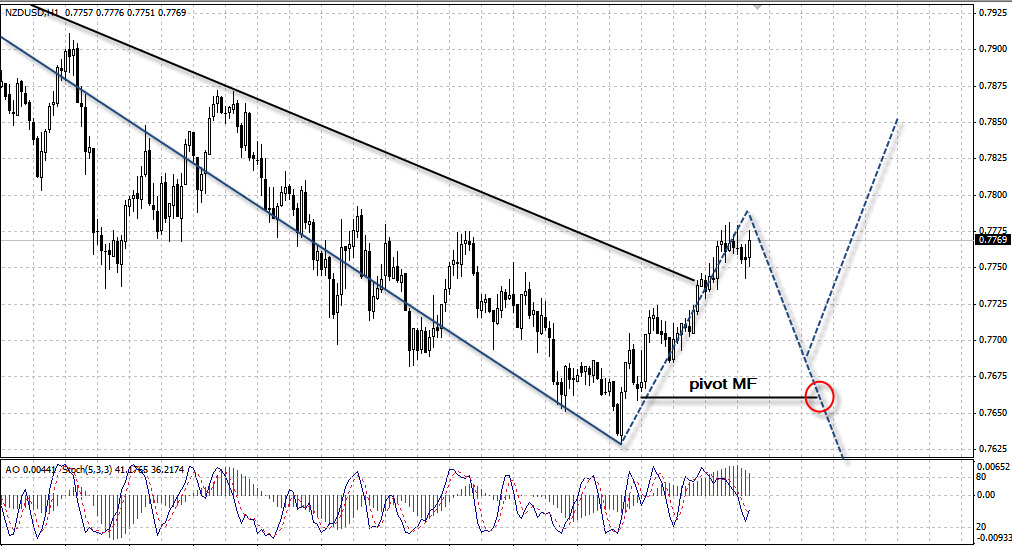
Task: Click the 0.7700 price scale label
Action: coord(992,340)
